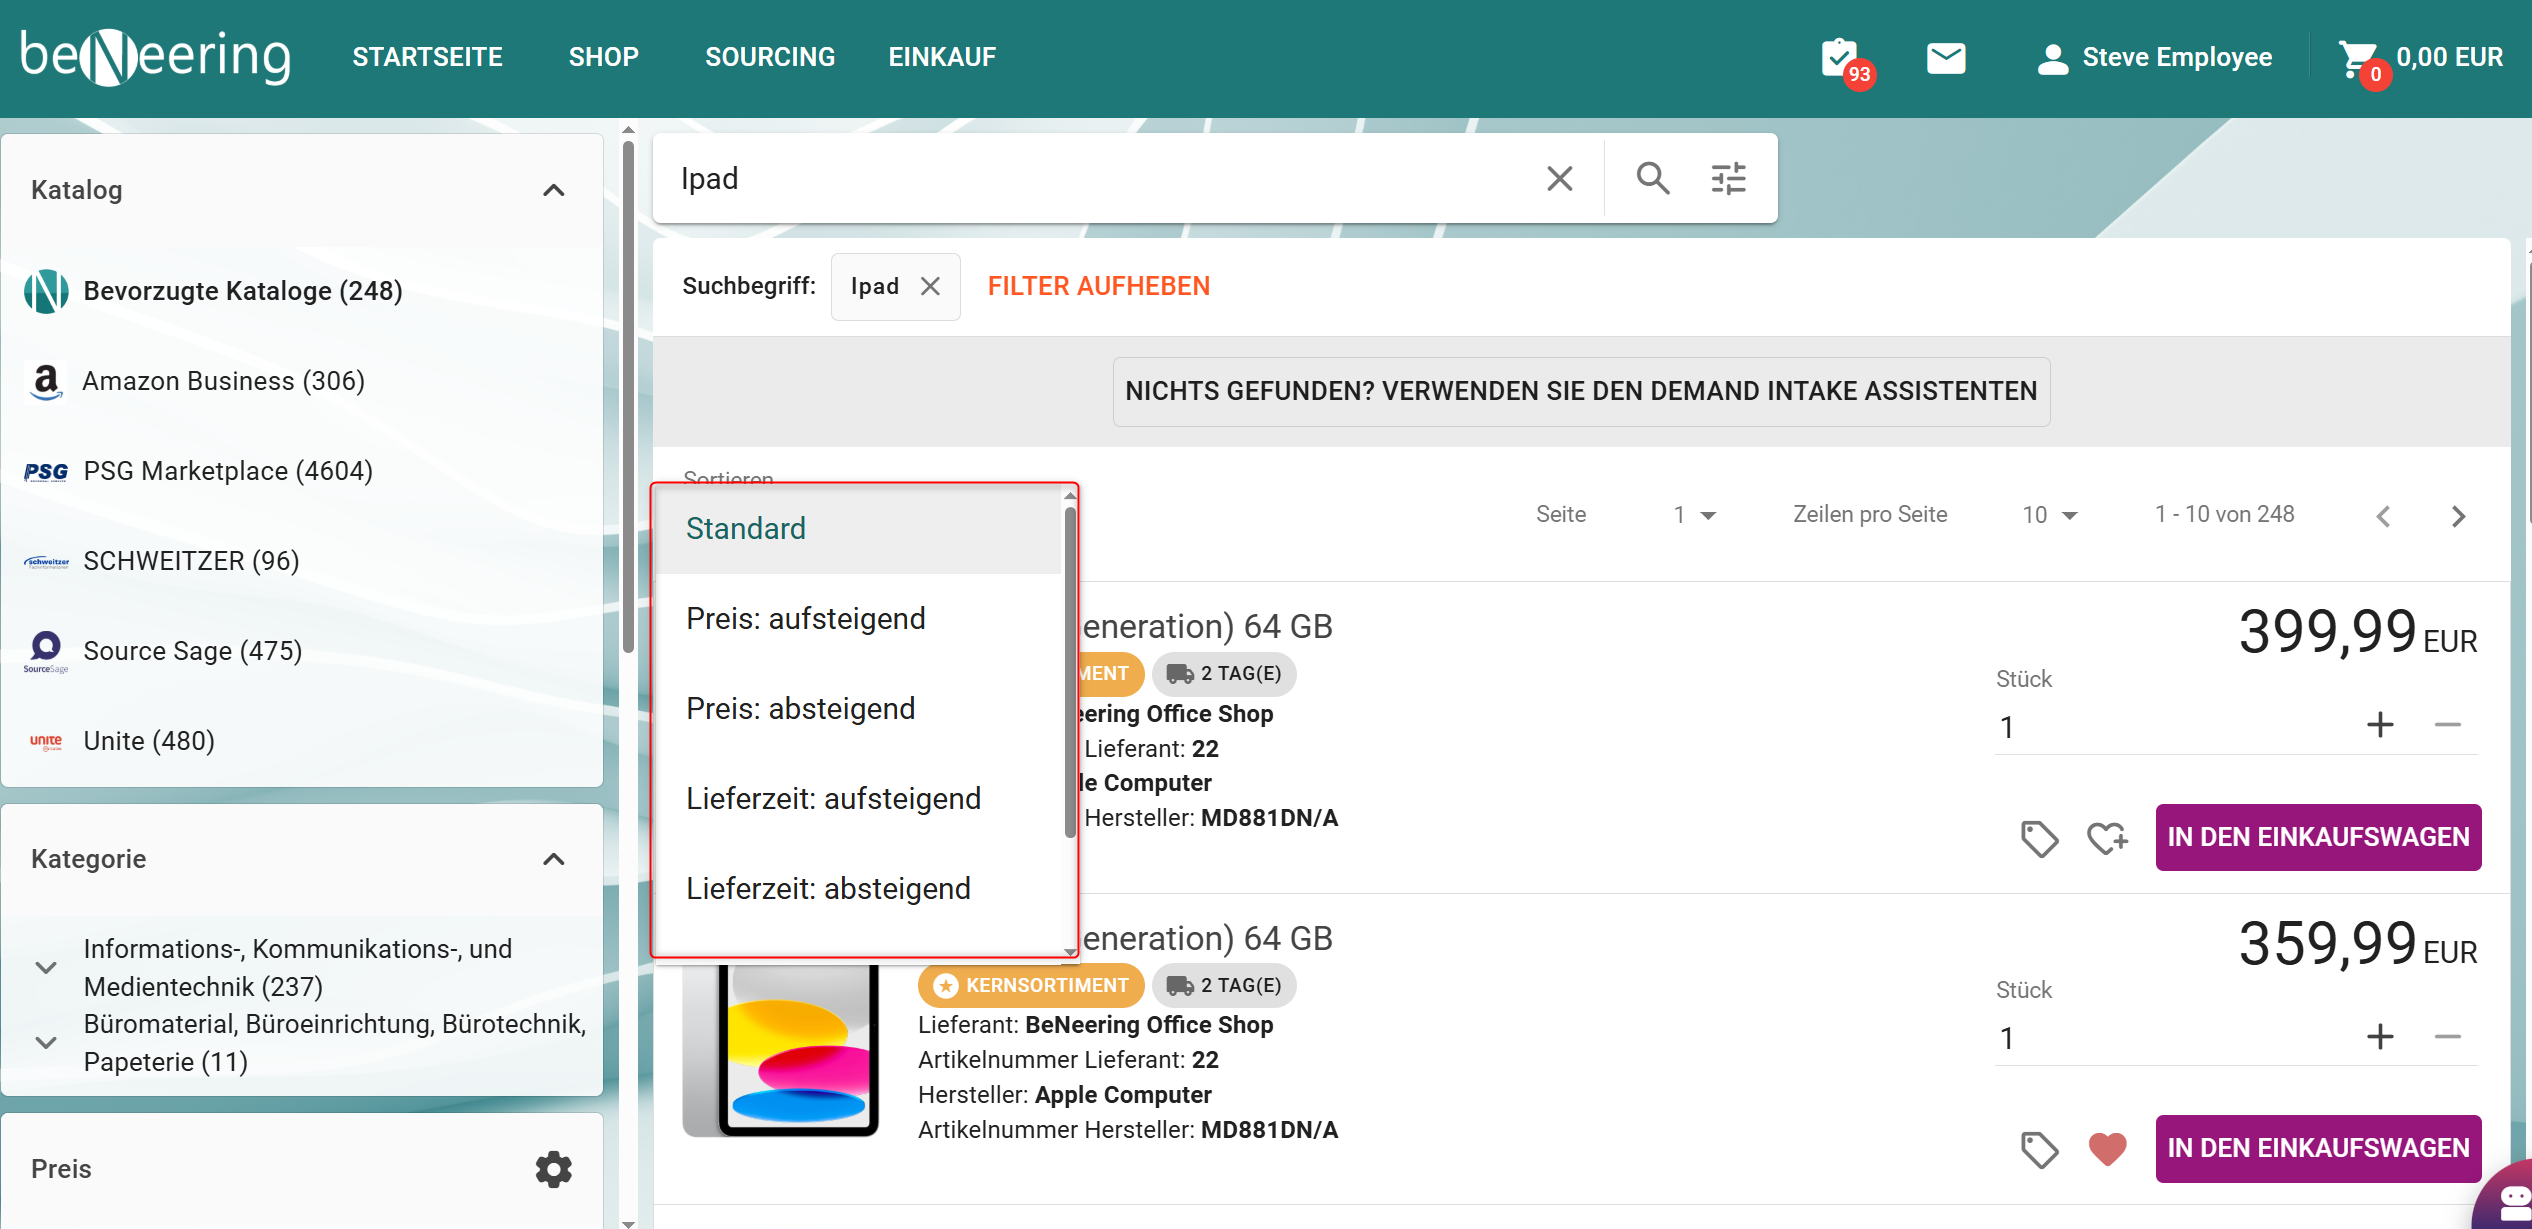Edit quantity field of 359,99 EUR item
2532x1229 pixels.
[2170, 1038]
